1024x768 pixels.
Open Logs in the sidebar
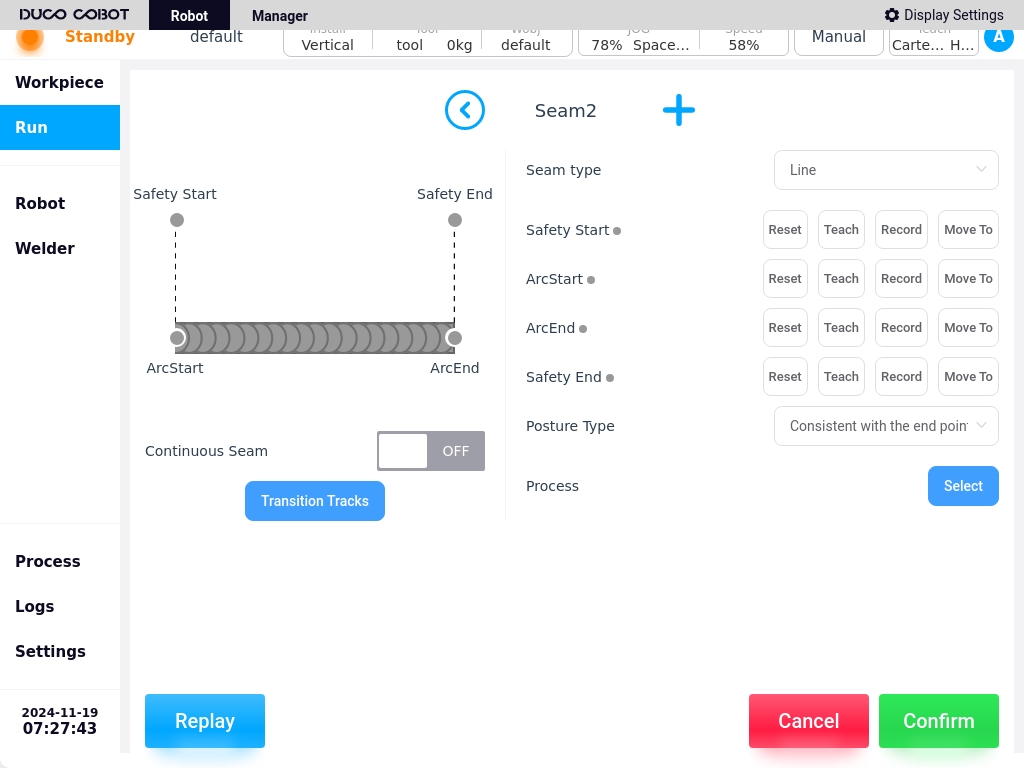point(59,606)
